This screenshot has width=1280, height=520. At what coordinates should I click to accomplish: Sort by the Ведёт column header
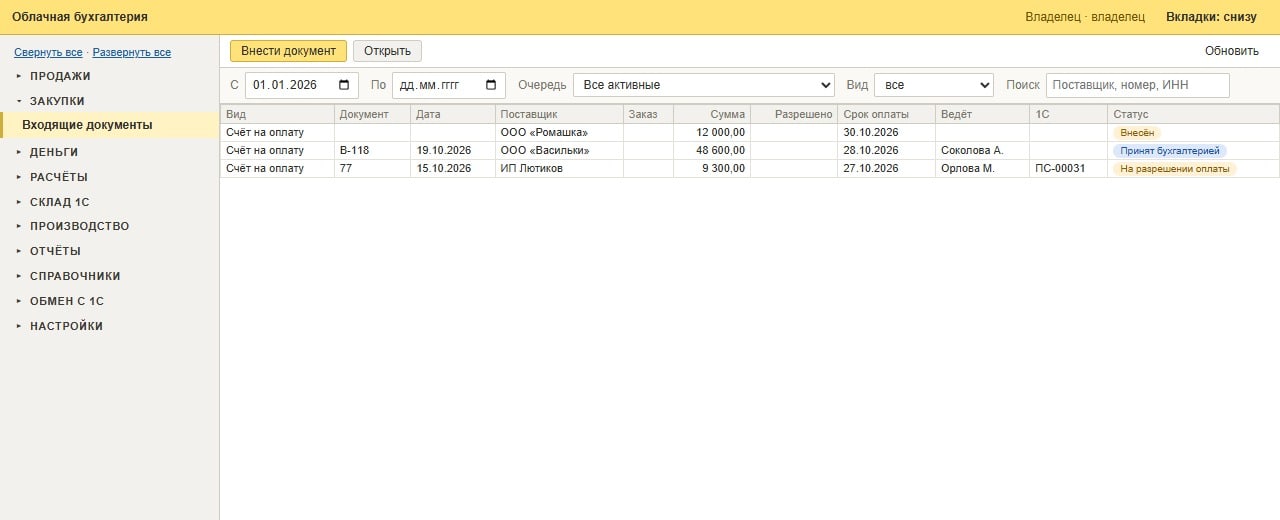click(x=982, y=114)
